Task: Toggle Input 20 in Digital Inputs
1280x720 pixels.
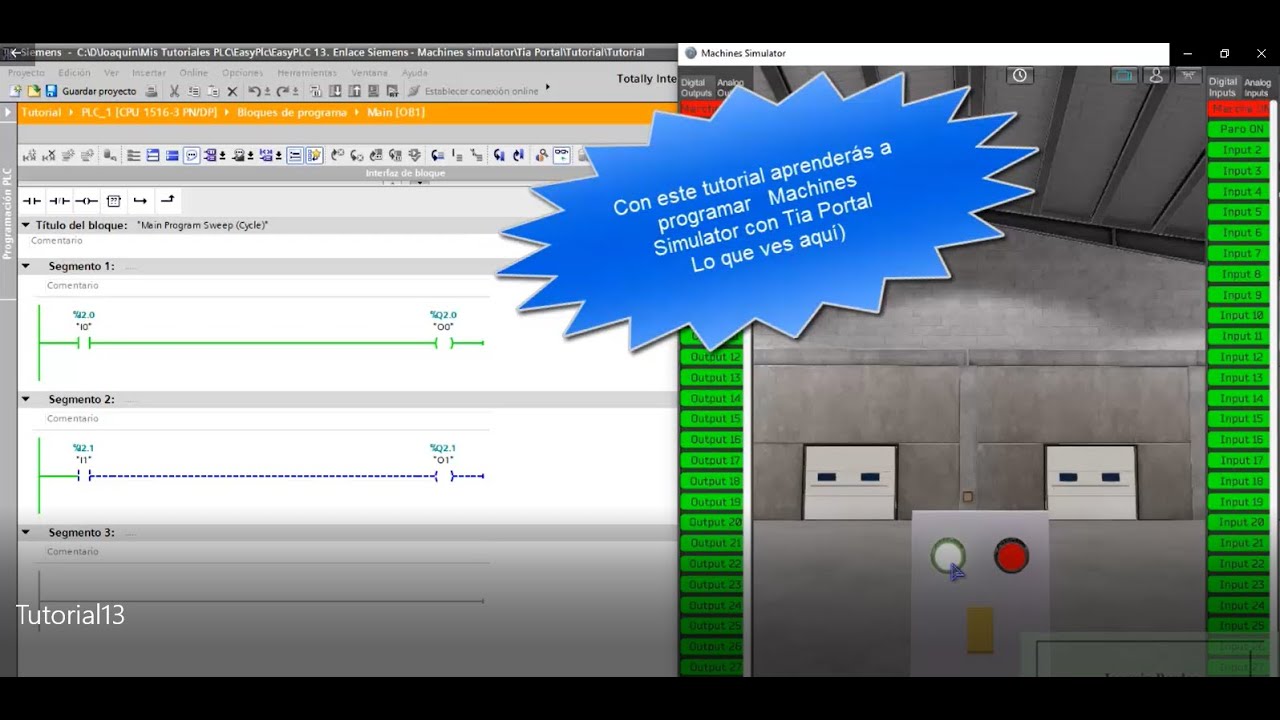Action: [1239, 522]
